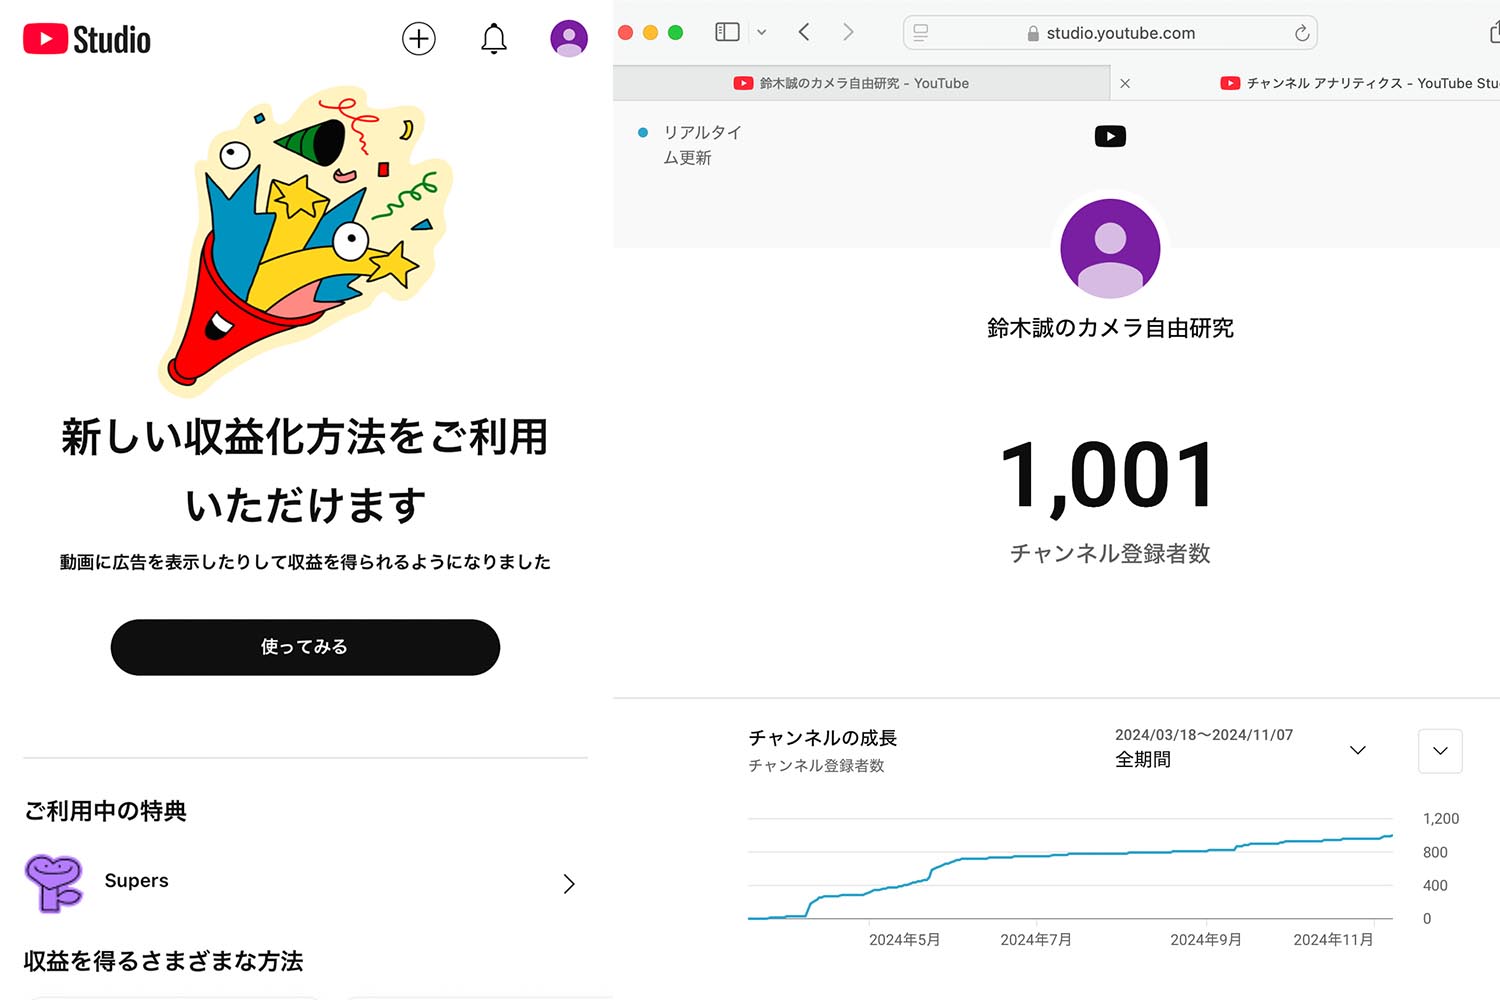
Task: Open Safari sidebar dropdown arrow
Action: [x=761, y=32]
